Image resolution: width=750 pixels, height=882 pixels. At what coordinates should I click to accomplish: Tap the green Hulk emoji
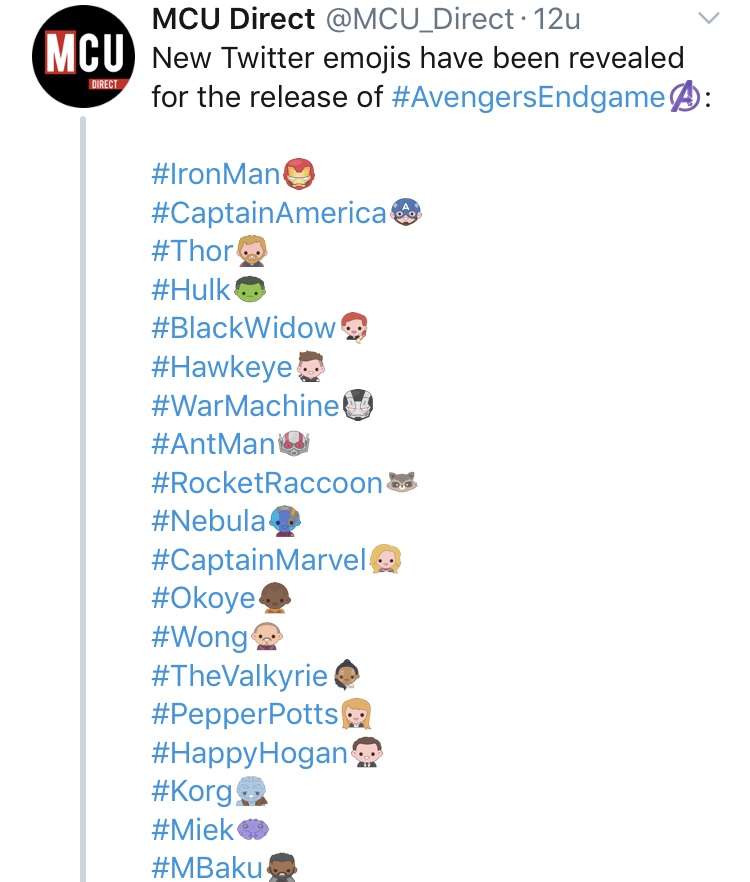click(249, 289)
